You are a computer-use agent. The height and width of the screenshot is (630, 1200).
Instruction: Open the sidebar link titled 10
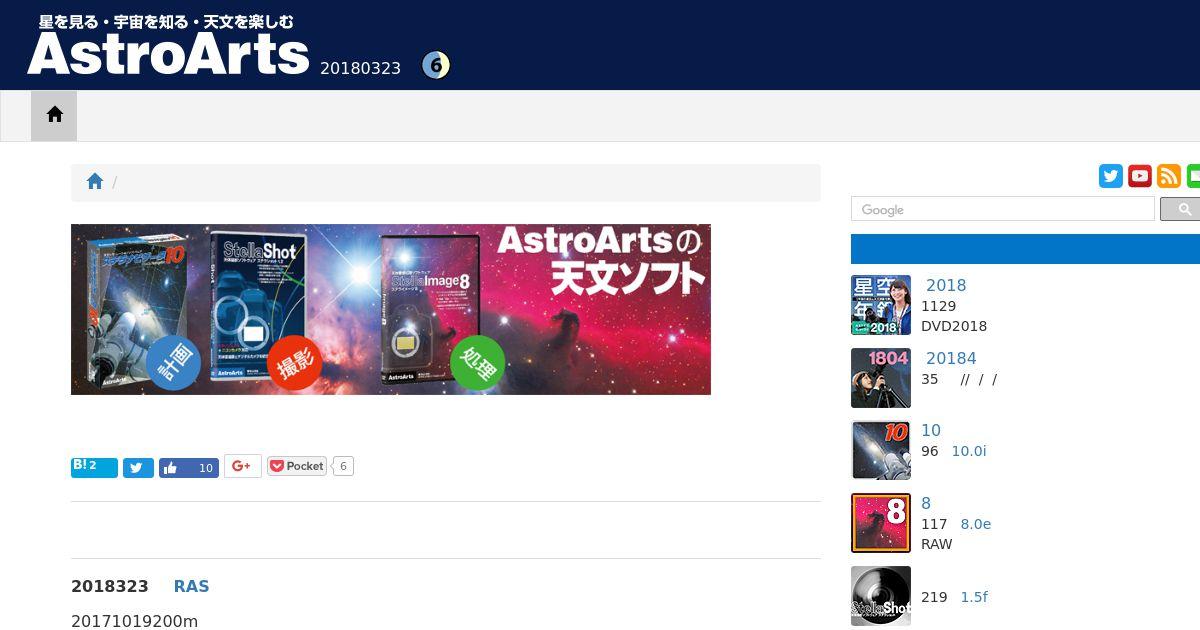pos(931,430)
